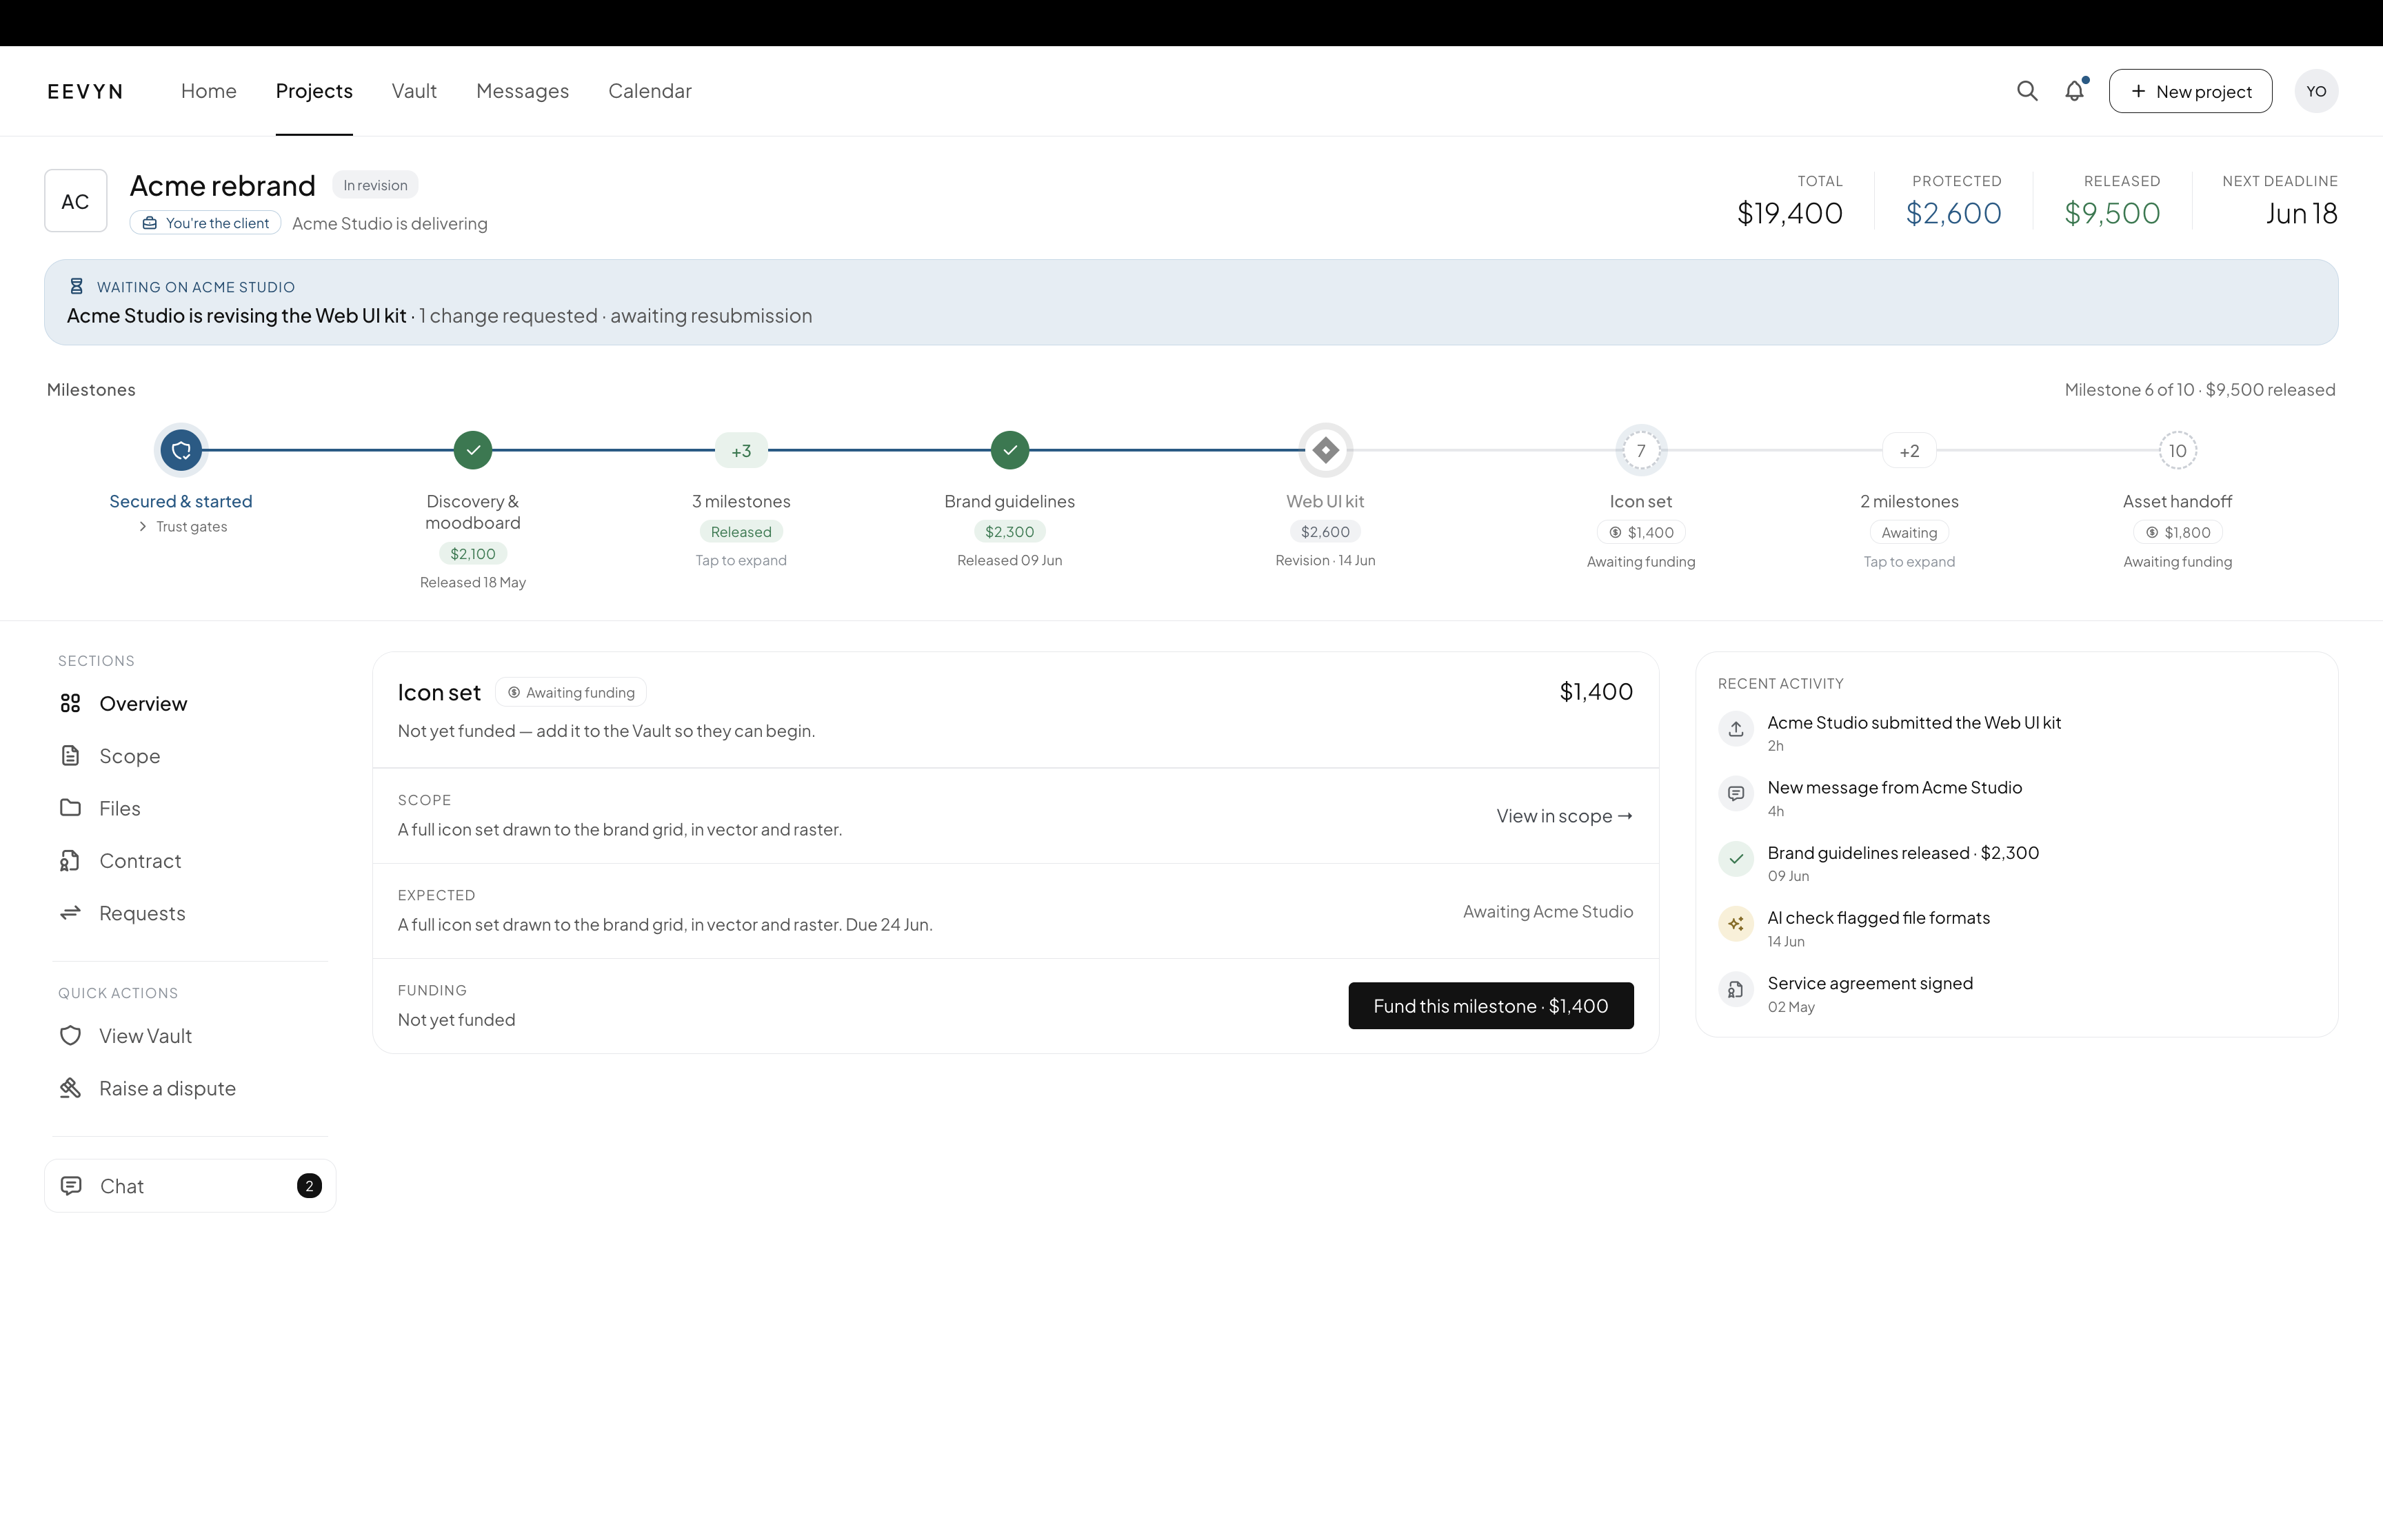The height and width of the screenshot is (1540, 2383).
Task: Click the View Vault shield icon
Action: coord(70,1036)
